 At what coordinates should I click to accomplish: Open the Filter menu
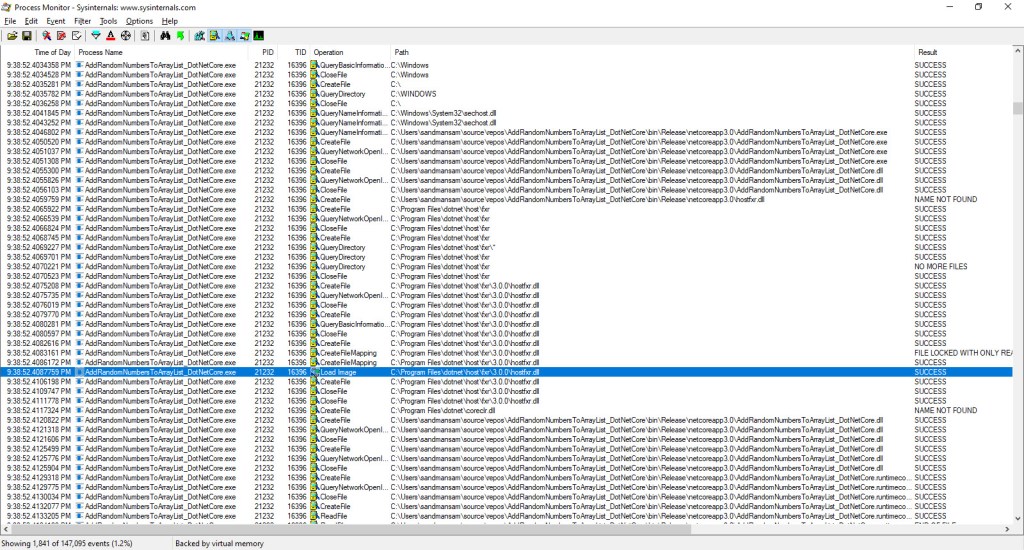coord(82,21)
